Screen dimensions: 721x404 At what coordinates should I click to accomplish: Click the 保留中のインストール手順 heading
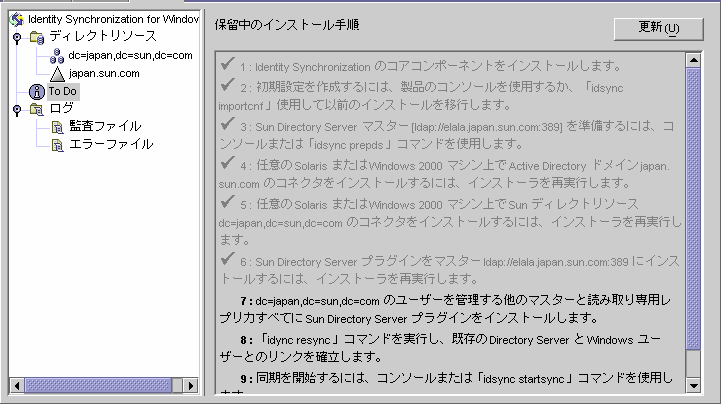[287, 25]
